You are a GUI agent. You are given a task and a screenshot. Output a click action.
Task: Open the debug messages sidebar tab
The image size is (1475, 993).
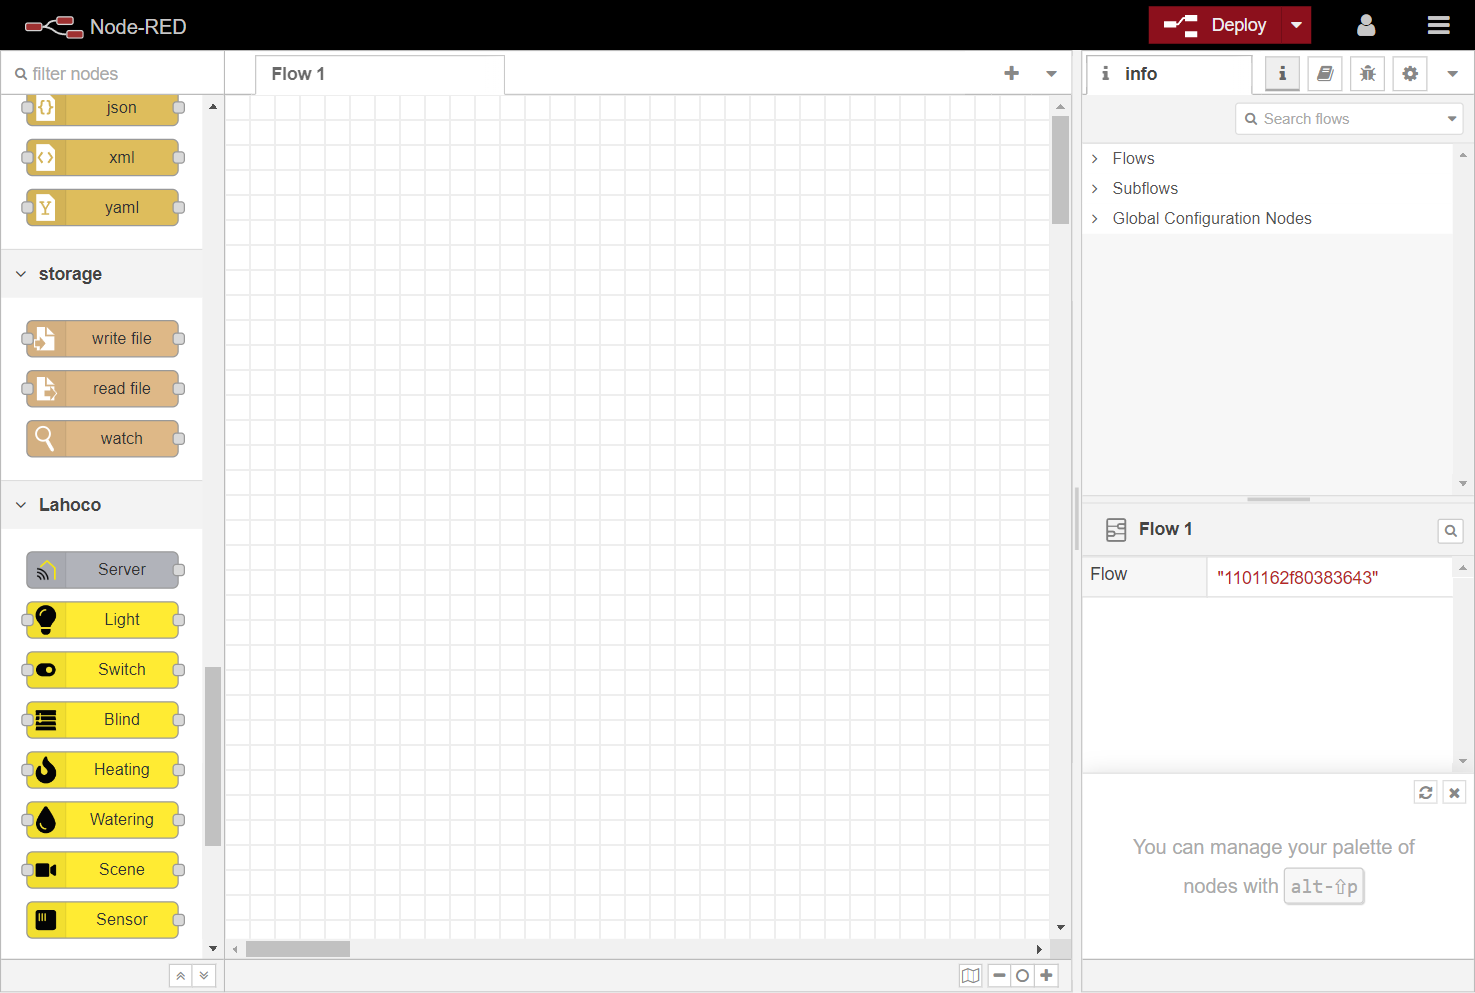[x=1367, y=74]
